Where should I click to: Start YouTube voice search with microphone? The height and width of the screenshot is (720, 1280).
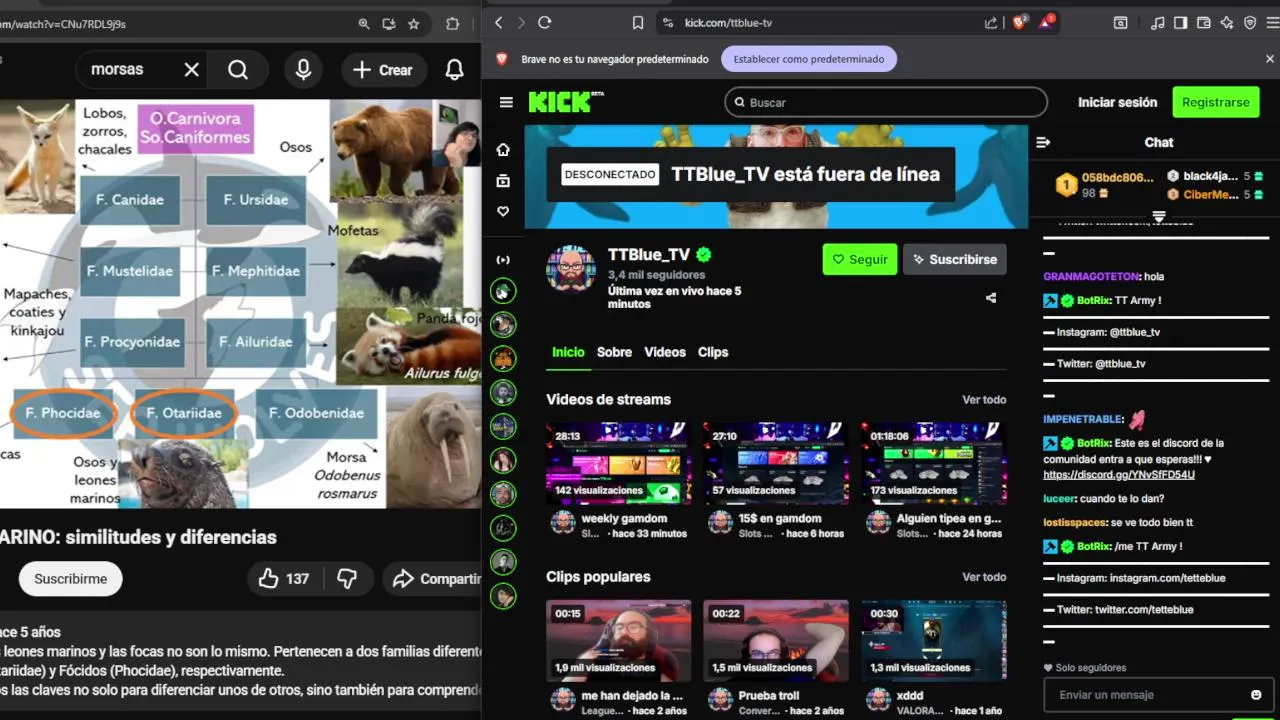[303, 69]
